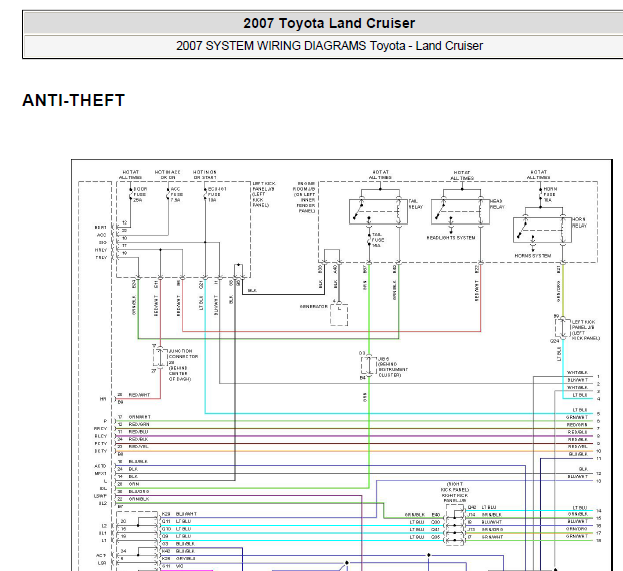Click the 'HORN RELAY' label
Image resolution: width=623 pixels, height=571 pixels.
click(579, 223)
